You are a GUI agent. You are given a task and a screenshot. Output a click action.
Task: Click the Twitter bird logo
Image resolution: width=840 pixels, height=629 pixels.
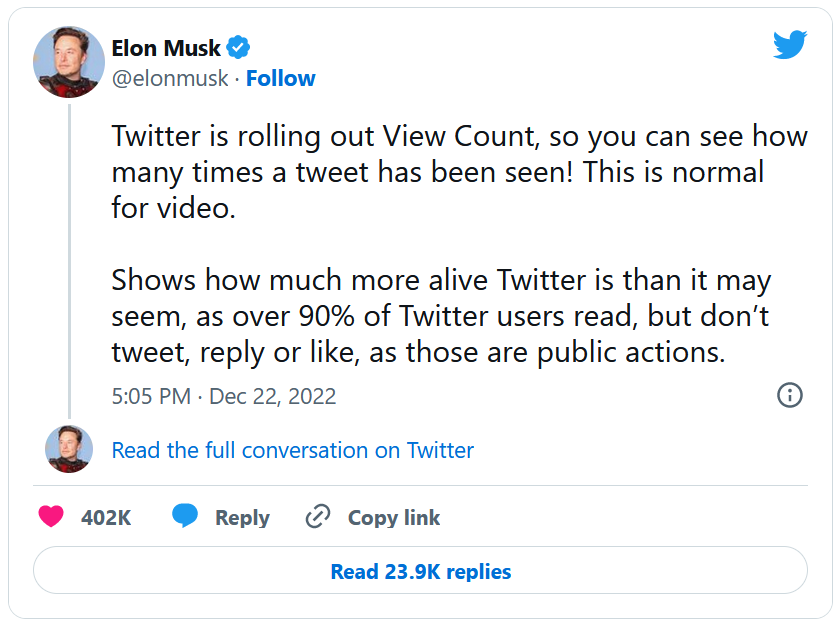point(789,44)
